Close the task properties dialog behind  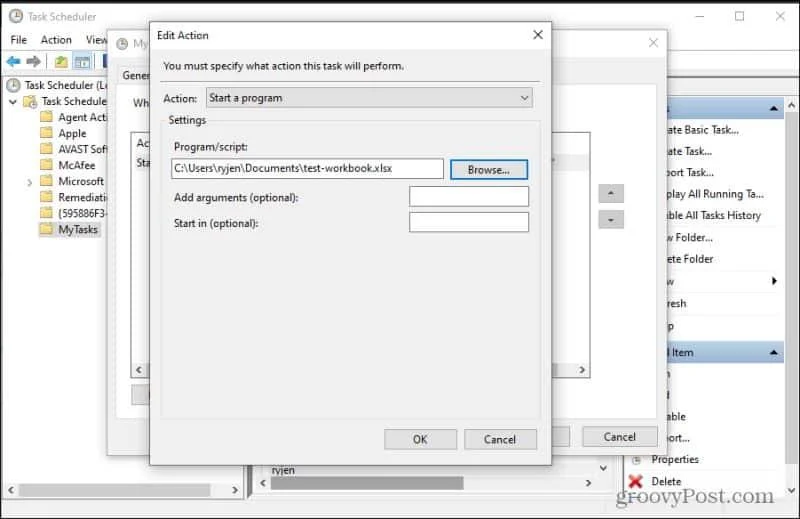point(653,43)
